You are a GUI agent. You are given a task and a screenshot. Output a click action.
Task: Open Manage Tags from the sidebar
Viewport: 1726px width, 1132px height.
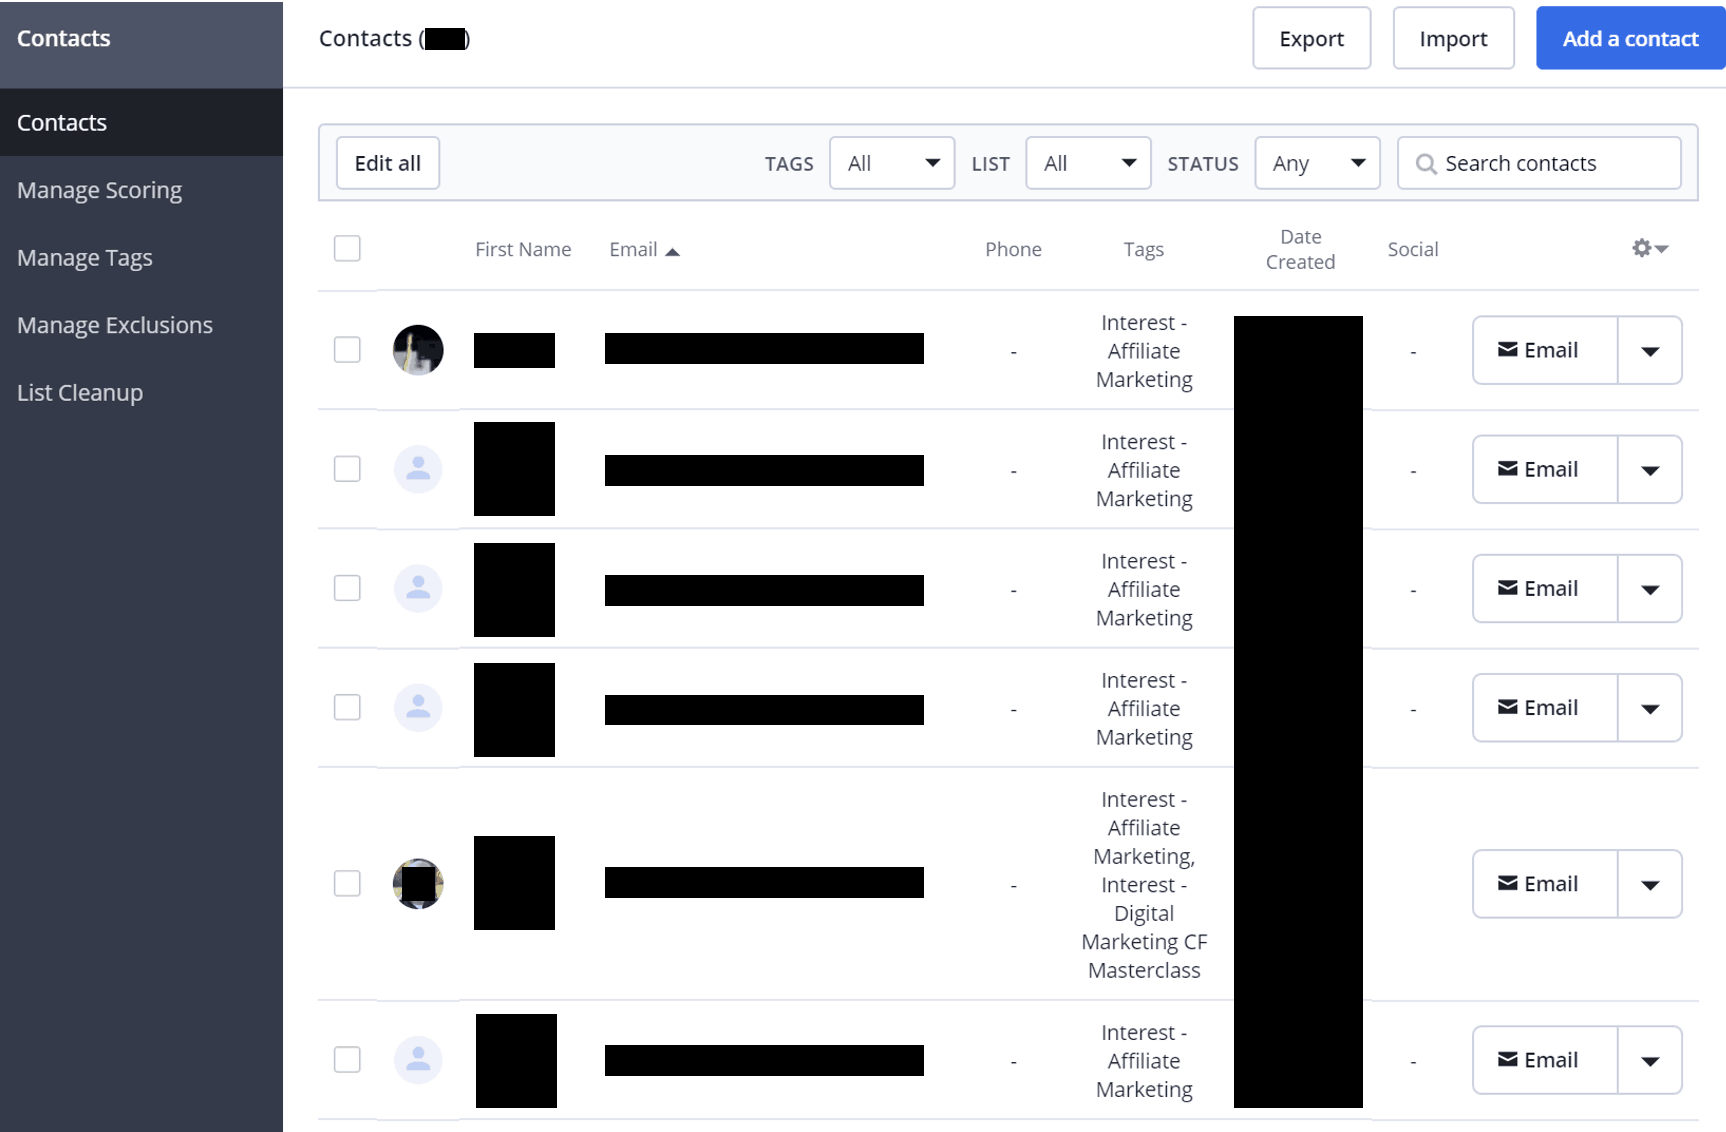[x=85, y=258]
